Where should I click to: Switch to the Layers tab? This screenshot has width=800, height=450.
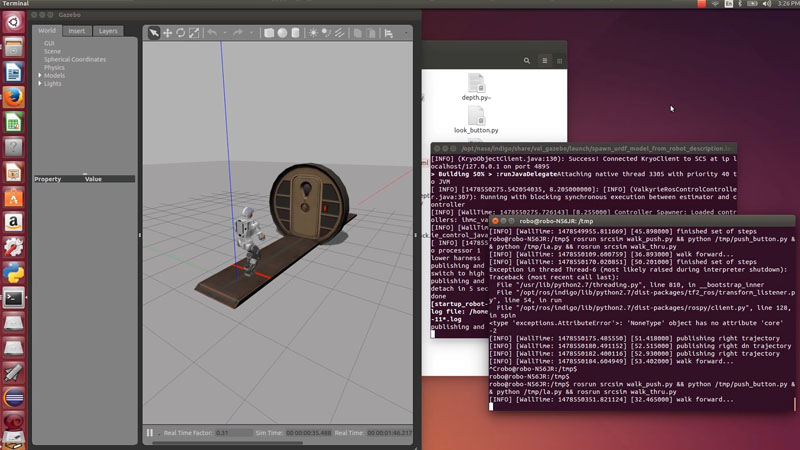[107, 31]
